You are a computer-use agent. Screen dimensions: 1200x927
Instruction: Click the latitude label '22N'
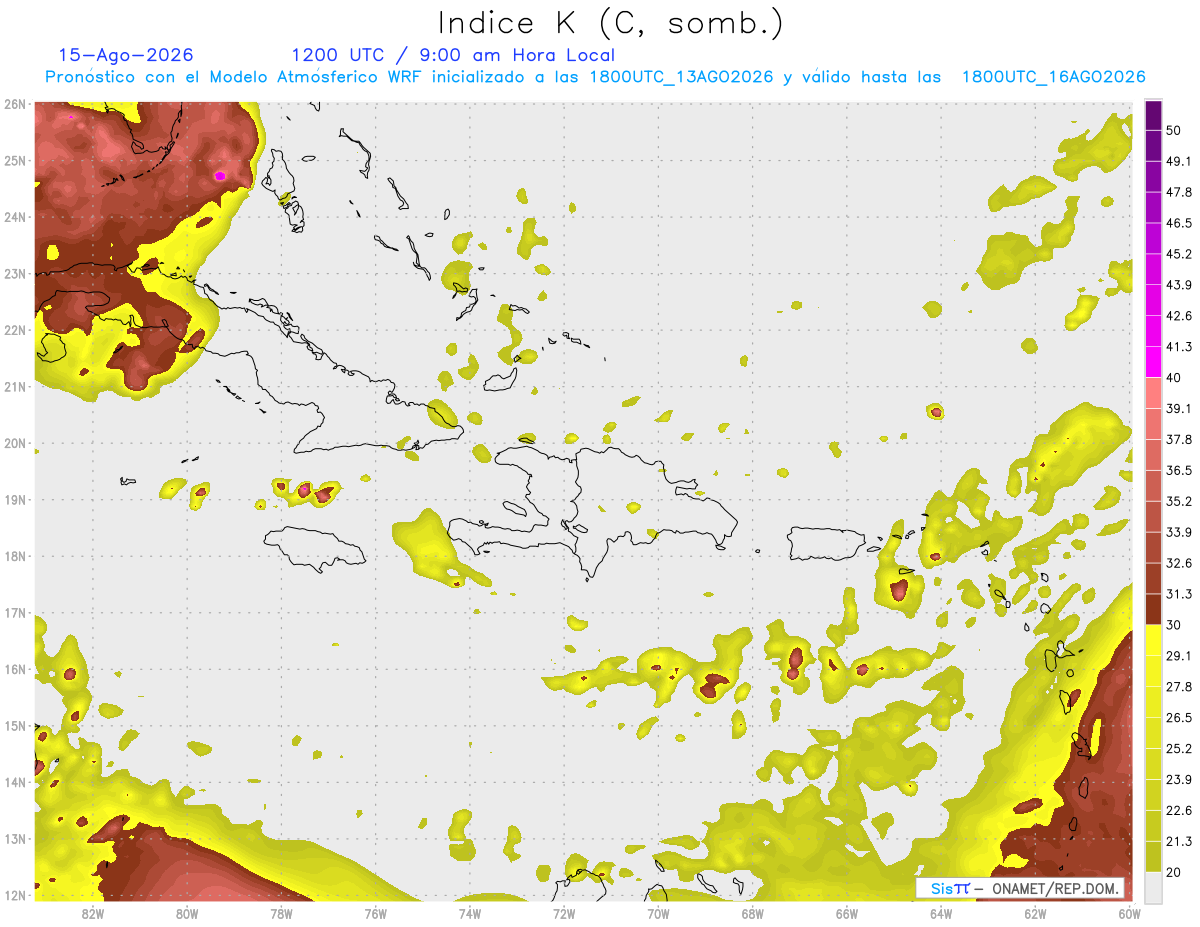[x=14, y=330]
